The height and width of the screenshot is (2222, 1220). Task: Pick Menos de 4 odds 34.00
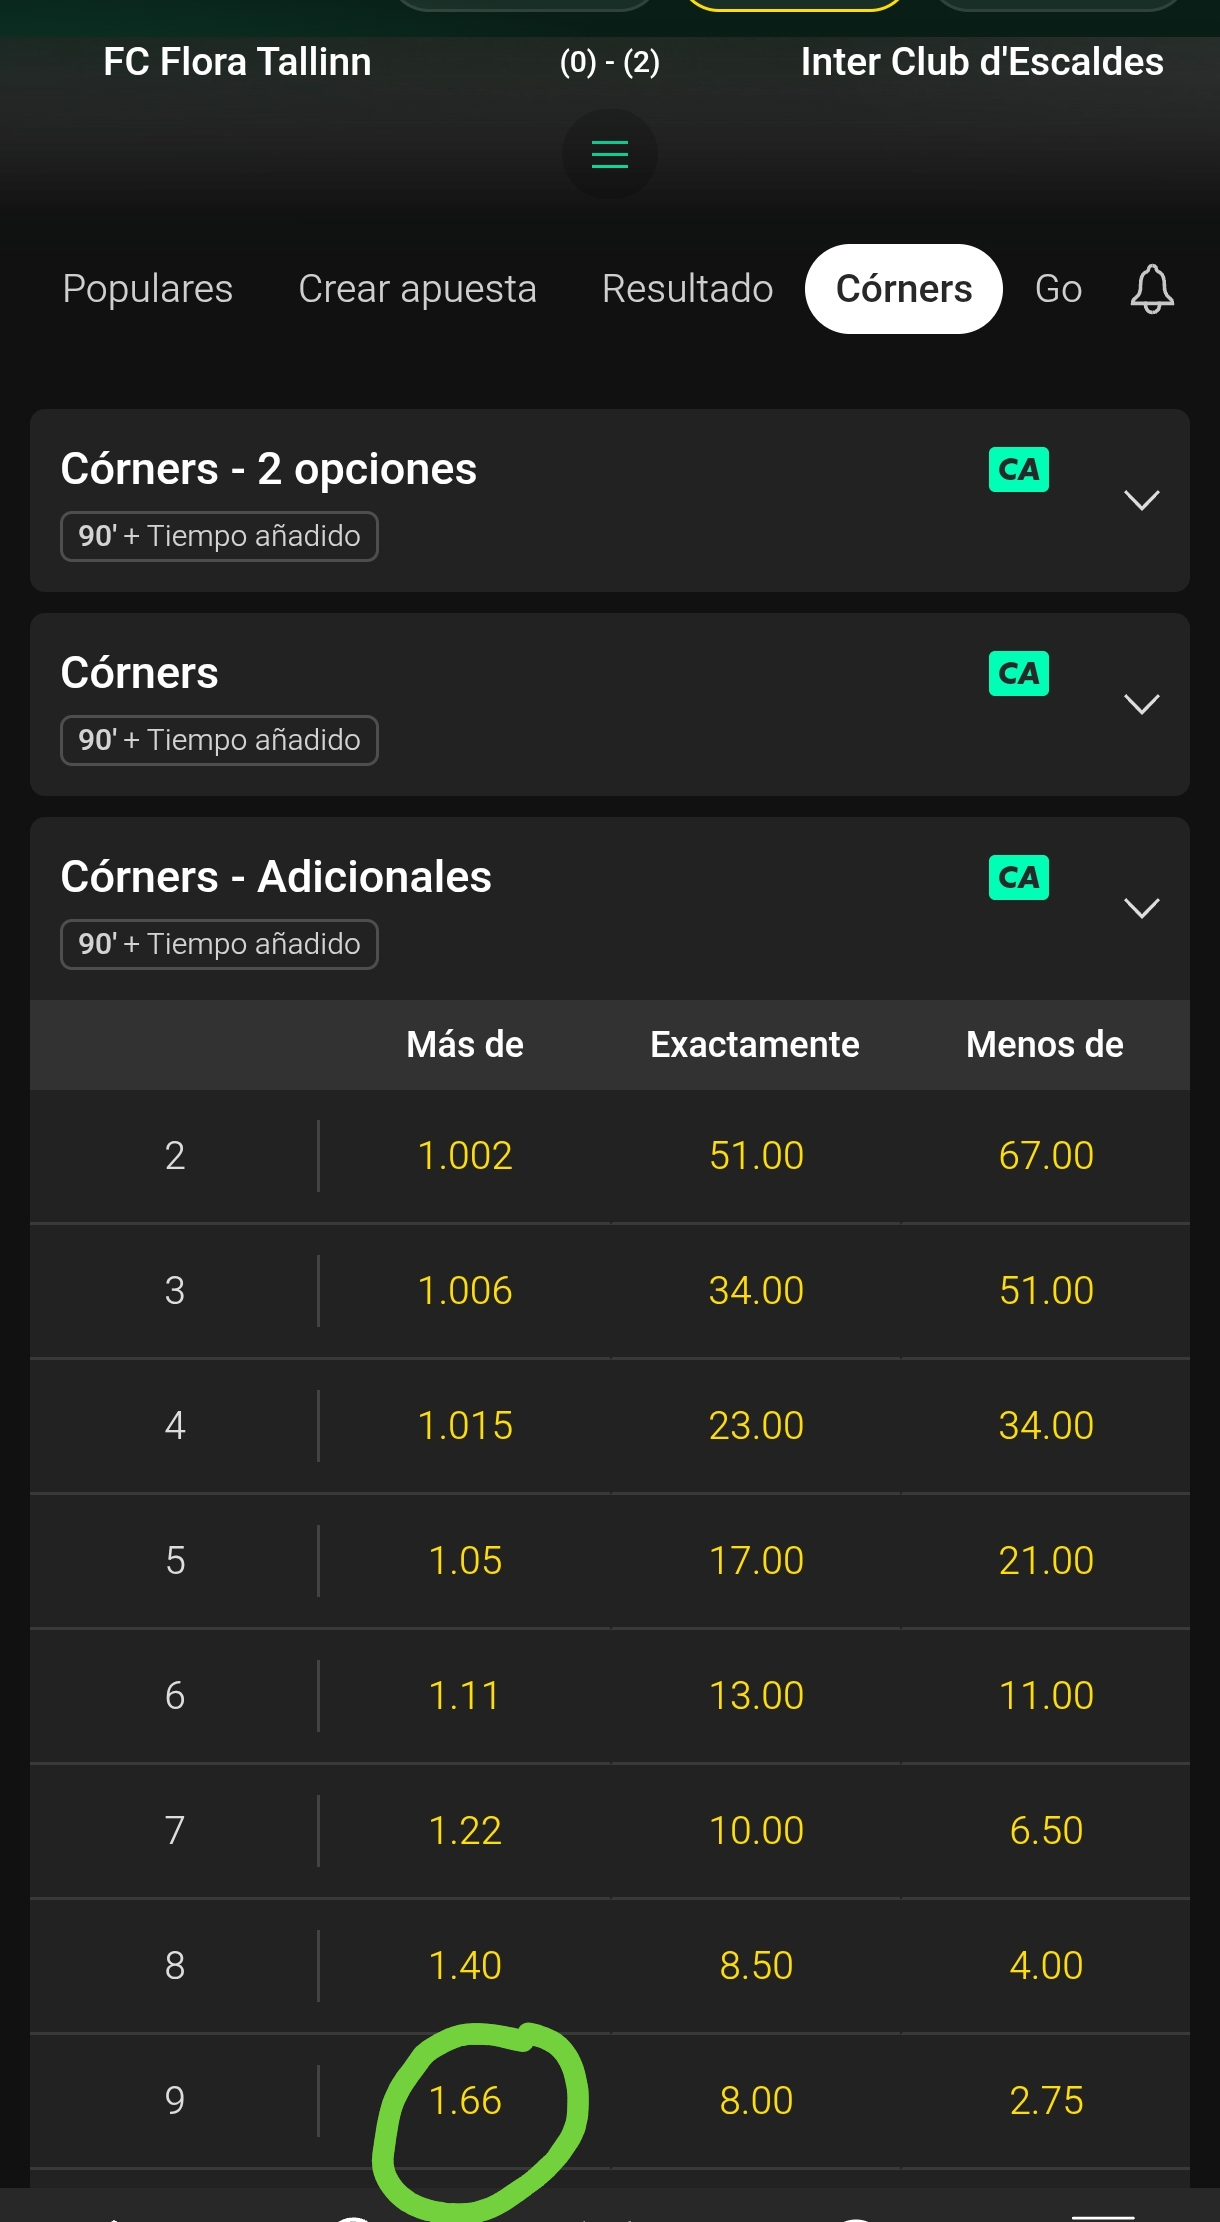pyautogui.click(x=1046, y=1426)
